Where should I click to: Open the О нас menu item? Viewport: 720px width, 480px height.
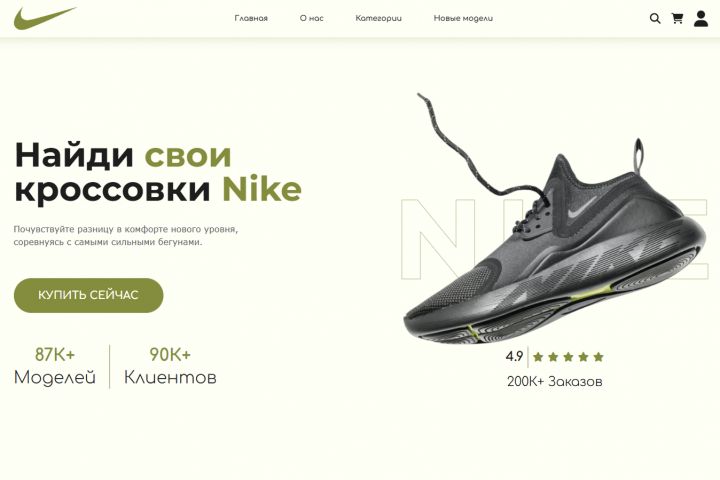pos(311,18)
